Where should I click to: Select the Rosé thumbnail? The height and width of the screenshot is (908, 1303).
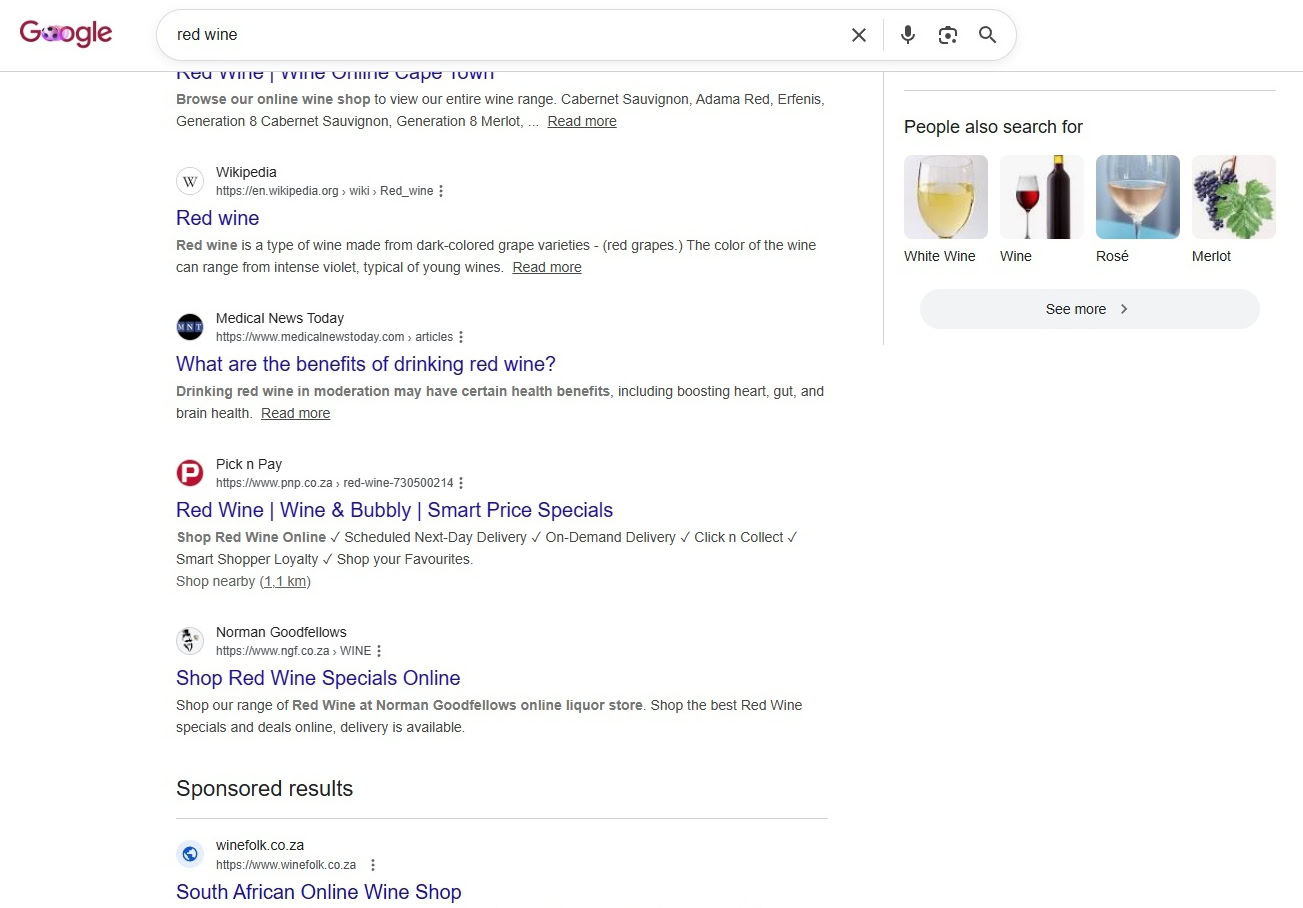pyautogui.click(x=1138, y=197)
